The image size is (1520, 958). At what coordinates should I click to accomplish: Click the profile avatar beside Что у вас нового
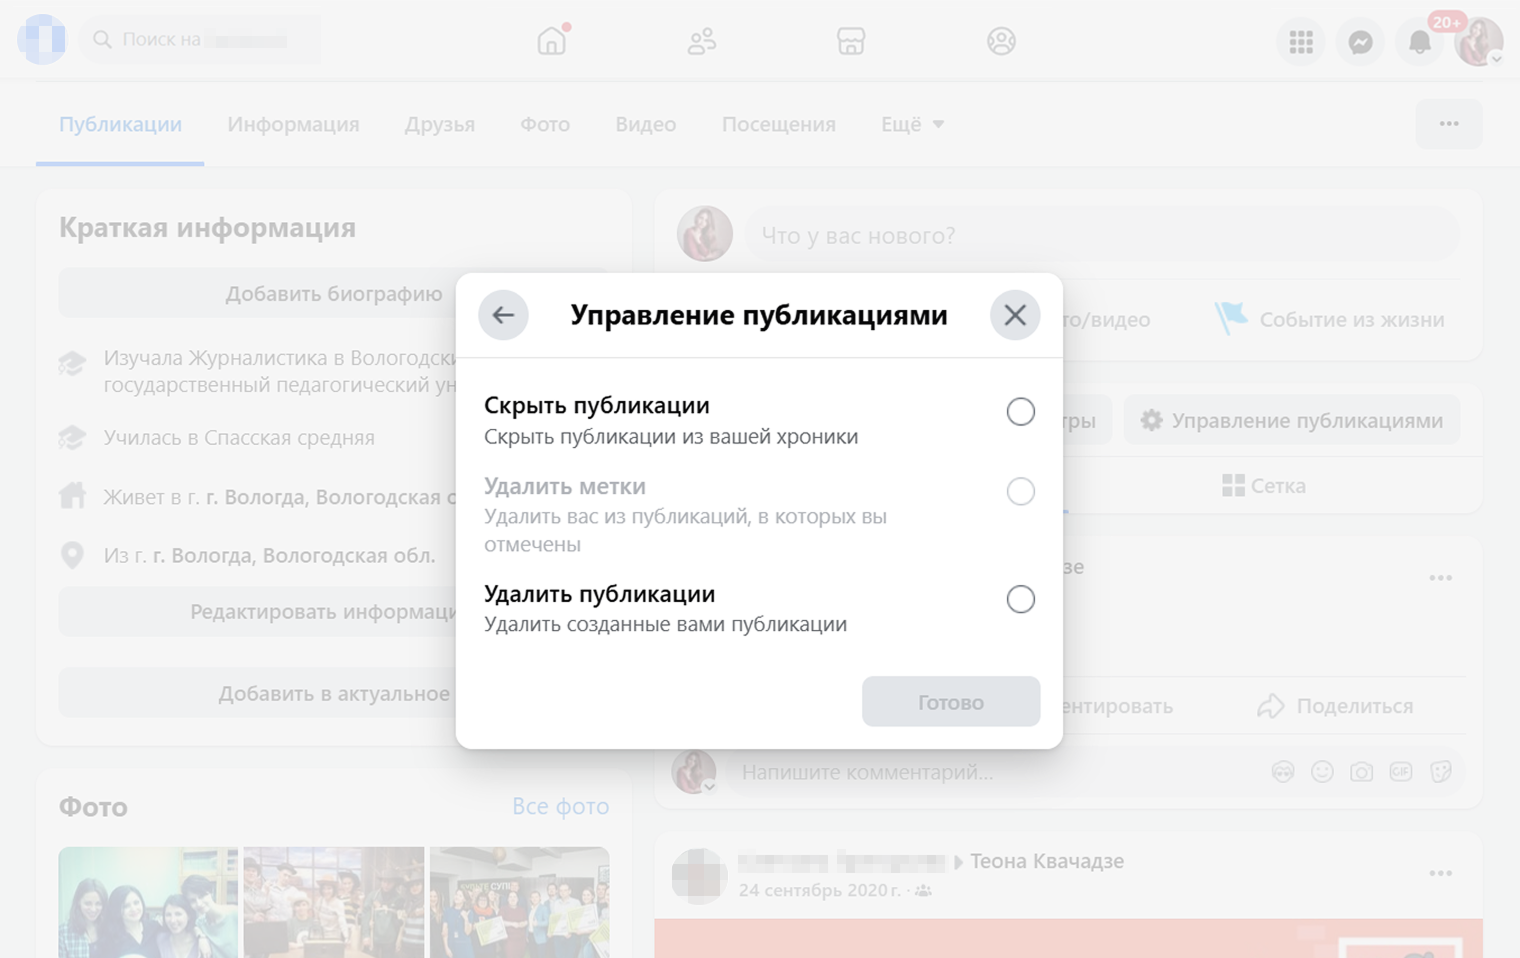point(705,234)
